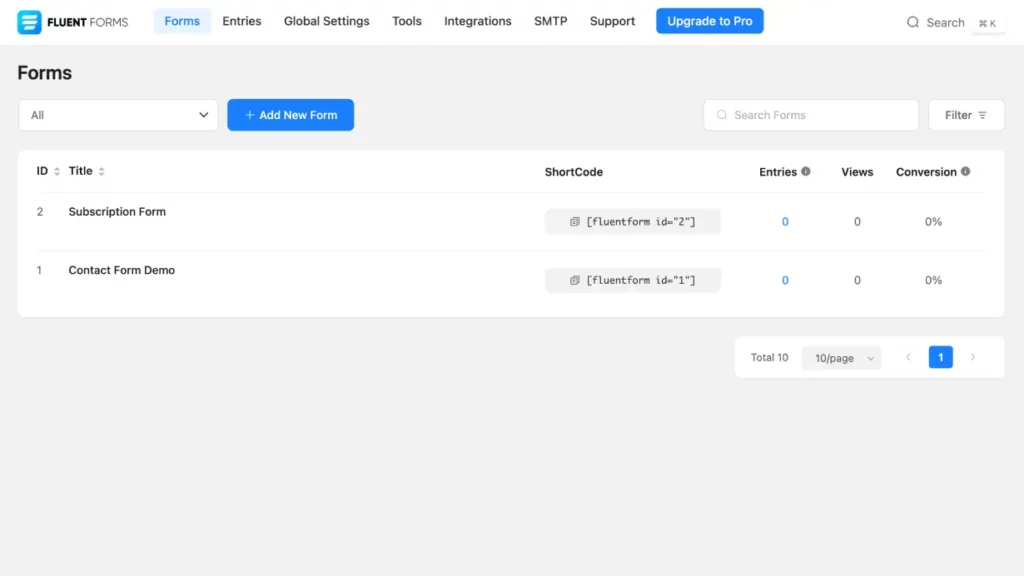Copy shortcode icon for Contact Form Demo

point(575,281)
